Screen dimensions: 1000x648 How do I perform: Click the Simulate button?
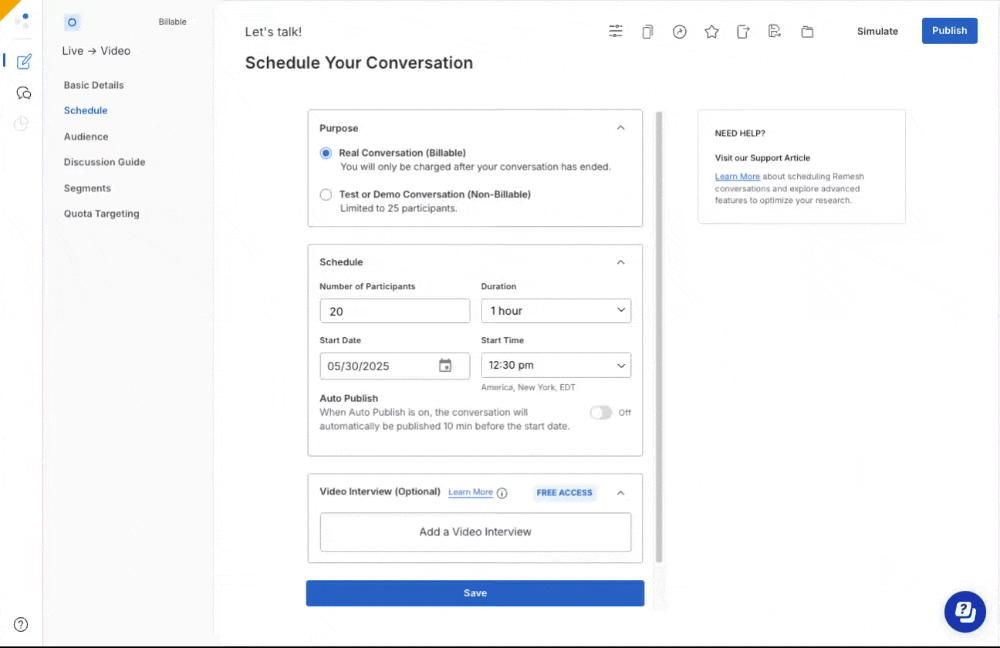[877, 31]
